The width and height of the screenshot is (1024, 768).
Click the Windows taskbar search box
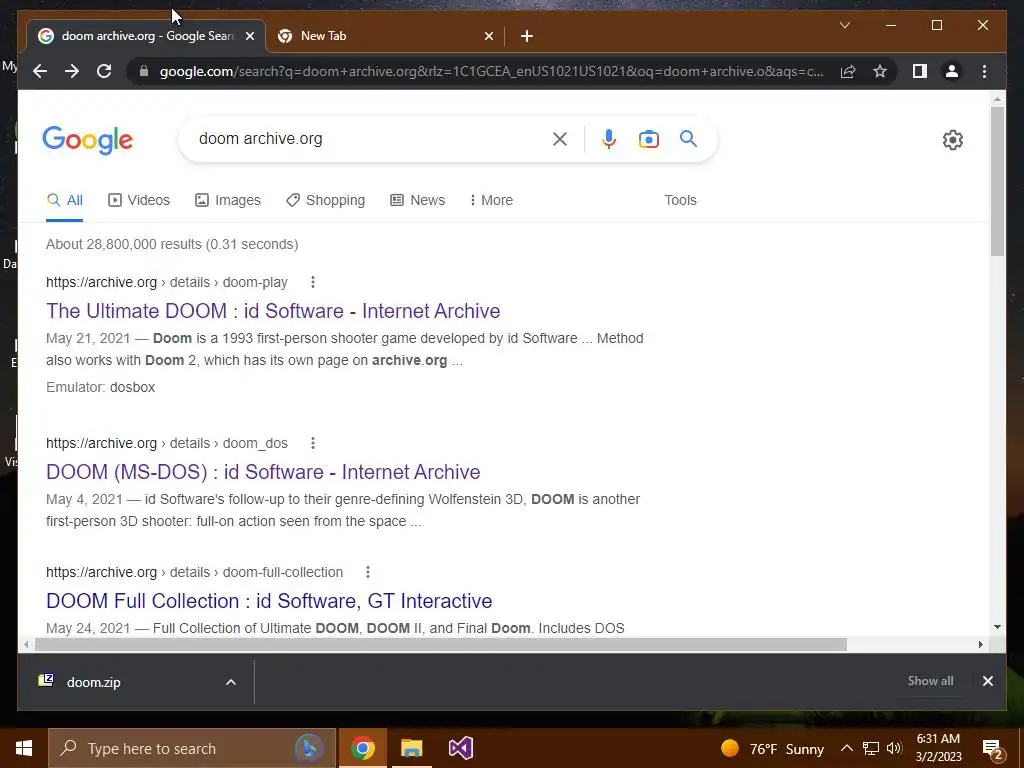192,748
